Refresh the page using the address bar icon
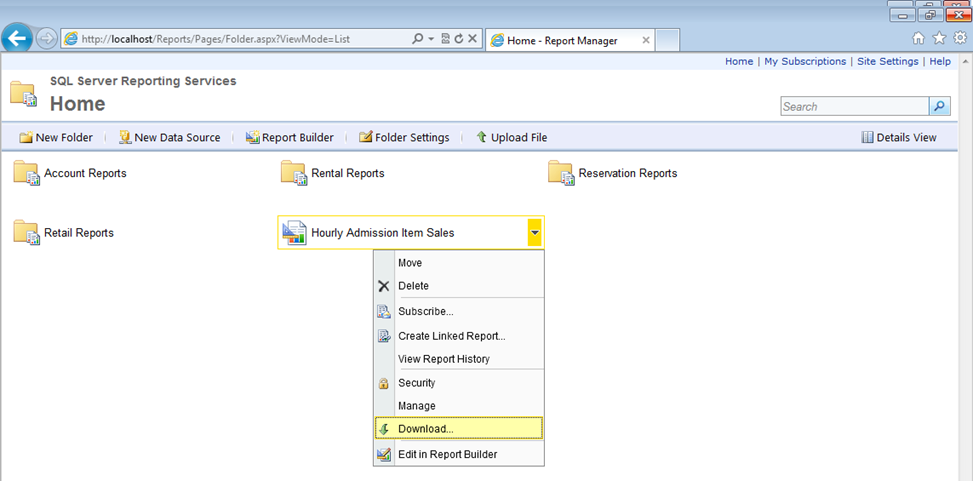The height and width of the screenshot is (481, 973). 458,39
